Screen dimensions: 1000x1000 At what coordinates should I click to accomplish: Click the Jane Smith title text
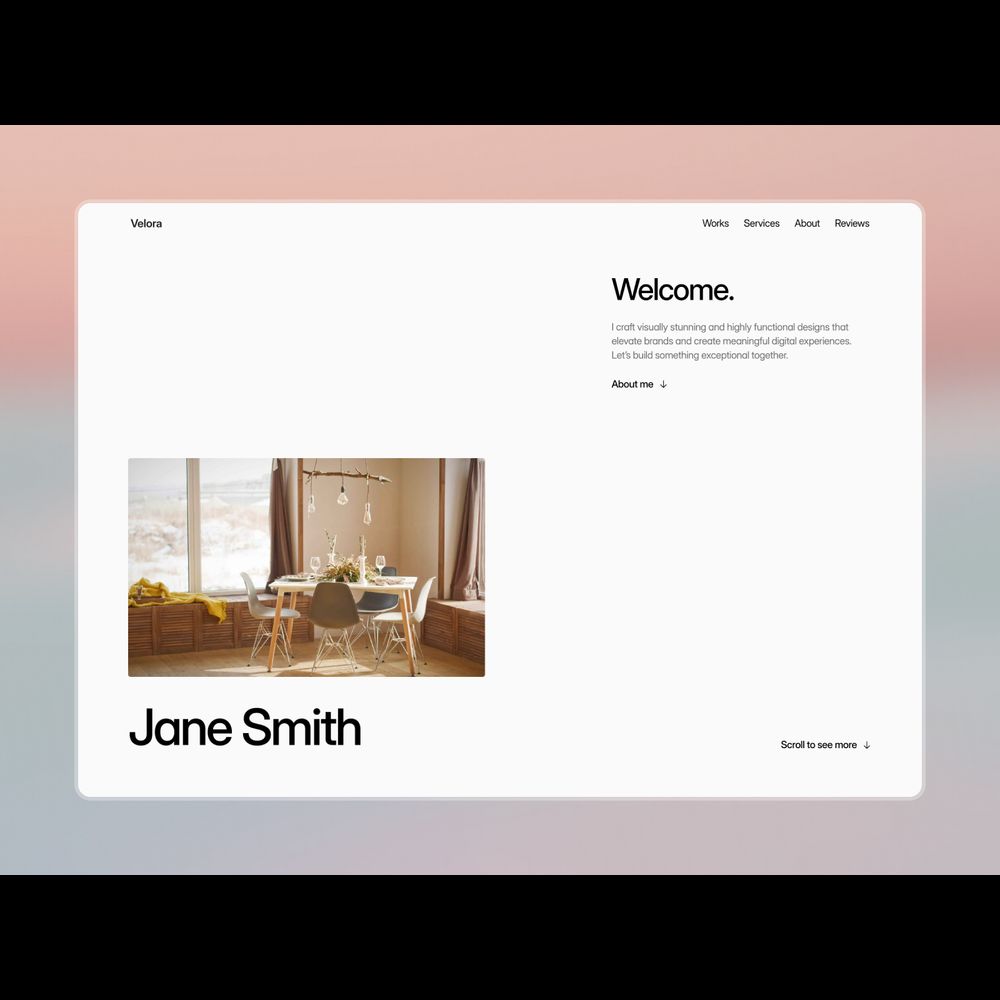[245, 728]
